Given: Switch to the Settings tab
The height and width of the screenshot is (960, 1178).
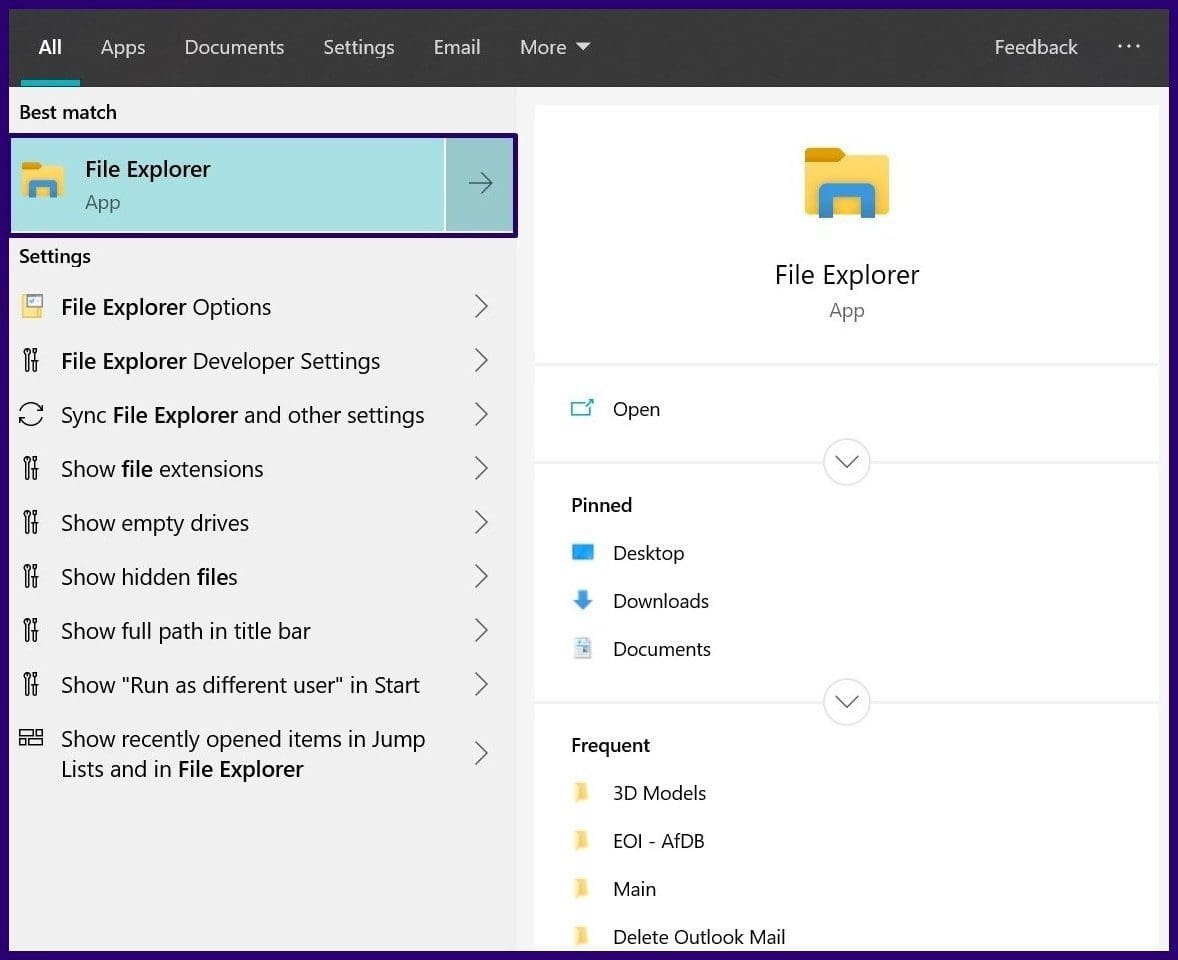Looking at the screenshot, I should 358,47.
